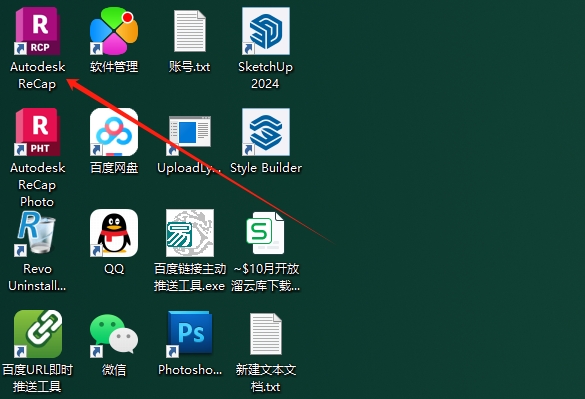
Task: Click the "Style Builder" label text
Action: [266, 168]
